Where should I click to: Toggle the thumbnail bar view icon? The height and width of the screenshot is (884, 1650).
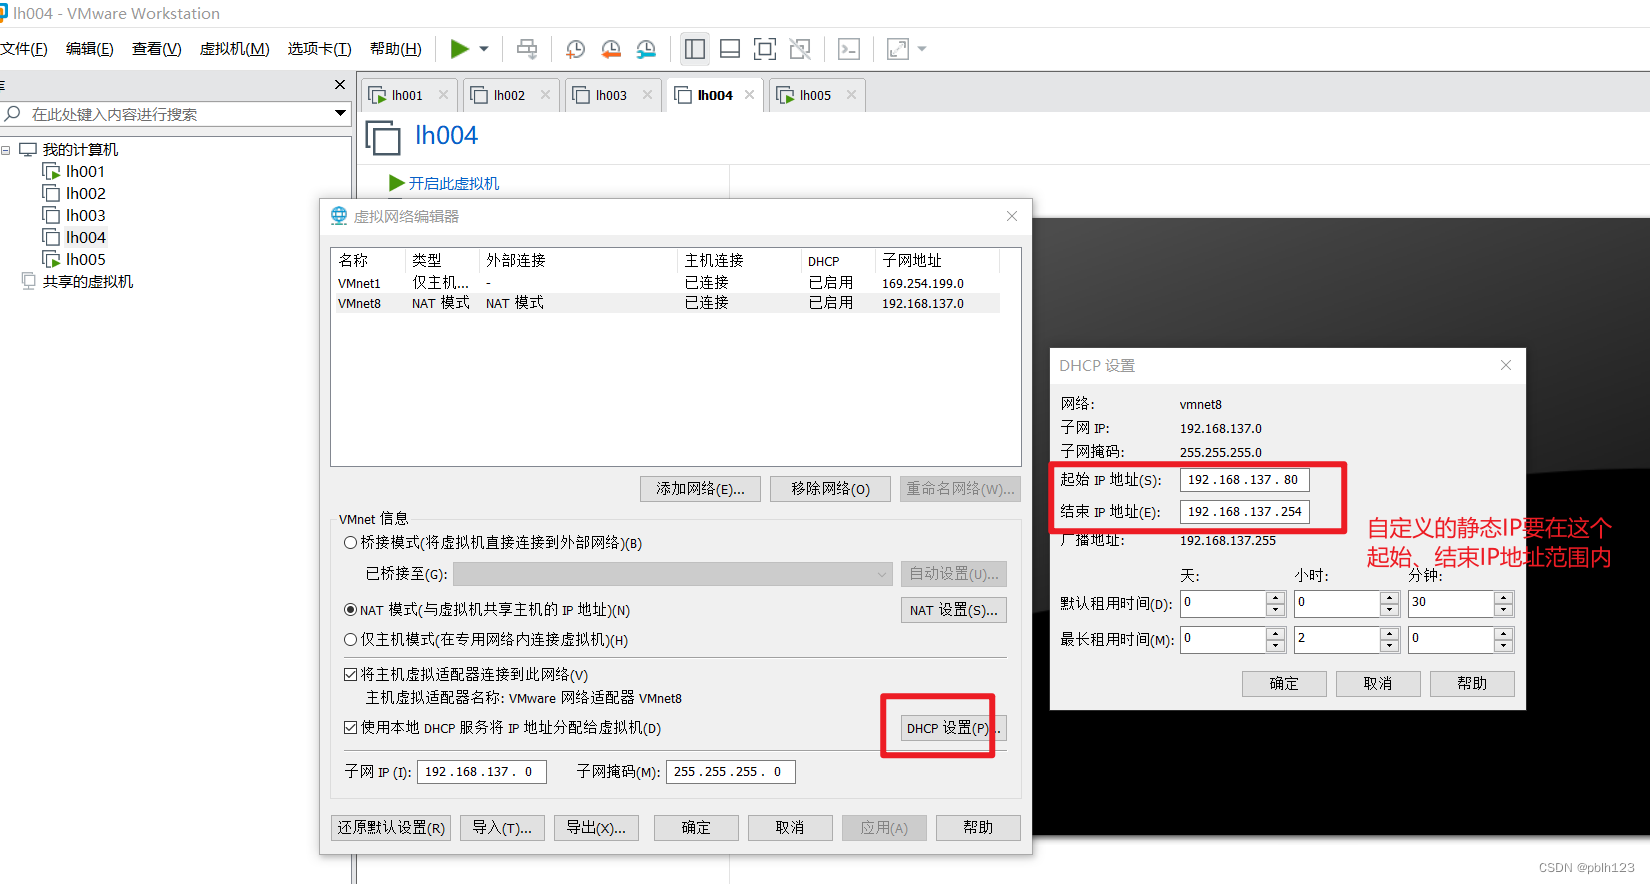point(730,49)
